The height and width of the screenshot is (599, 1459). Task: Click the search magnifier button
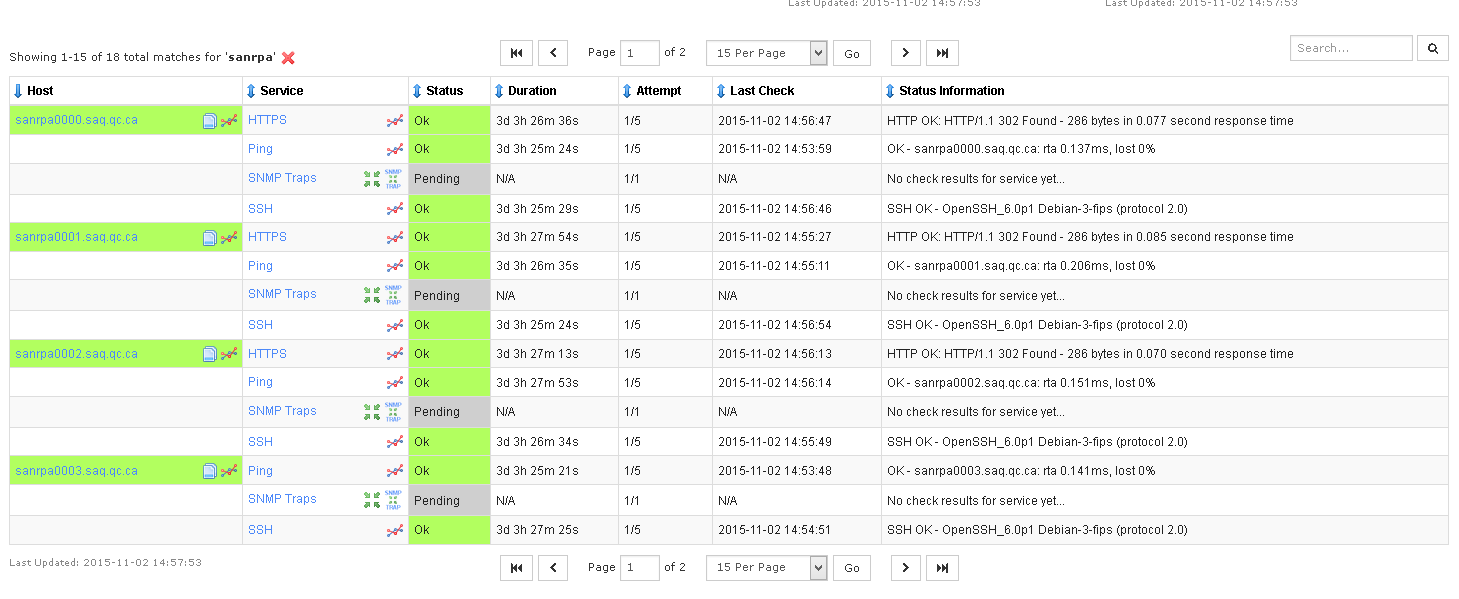[x=1432, y=48]
